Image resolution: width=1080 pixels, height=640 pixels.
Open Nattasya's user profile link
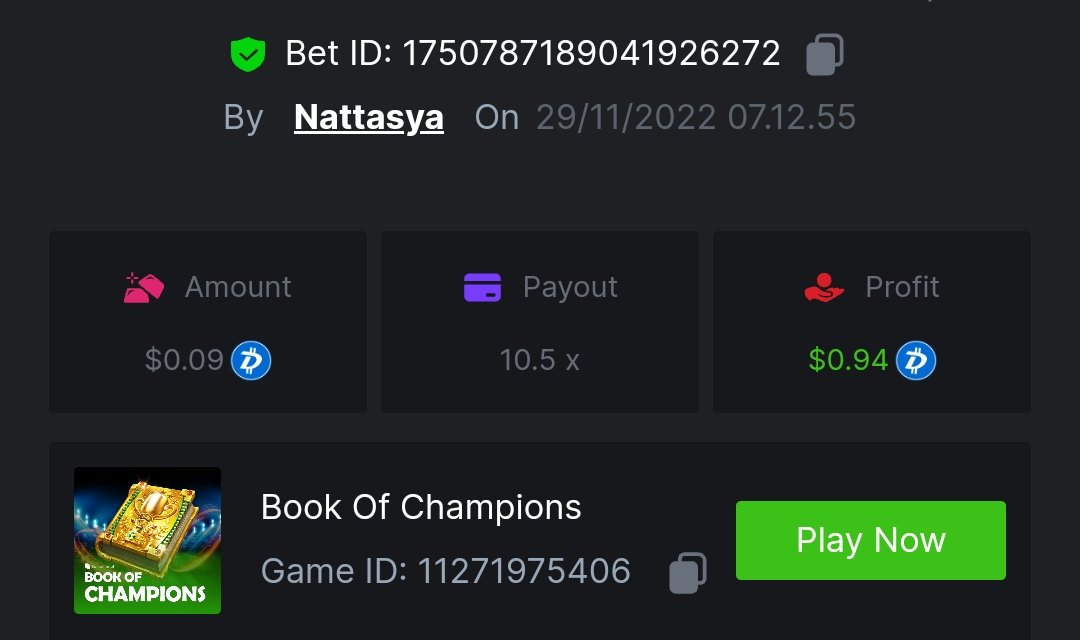pyautogui.click(x=369, y=117)
